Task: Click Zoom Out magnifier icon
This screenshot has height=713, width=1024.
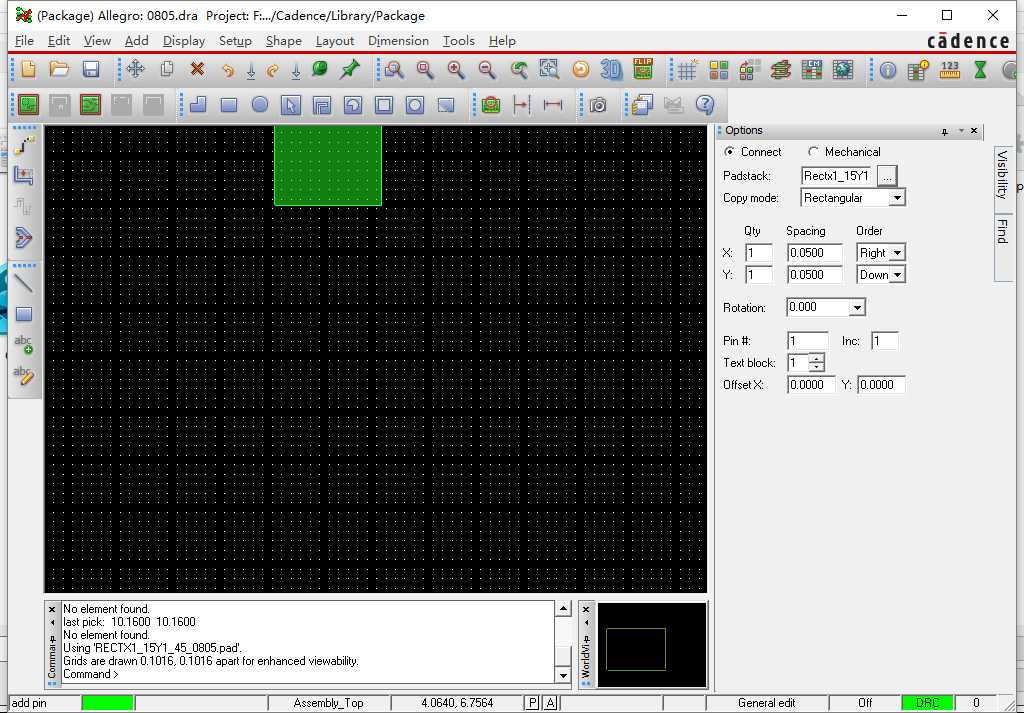Action: click(487, 69)
